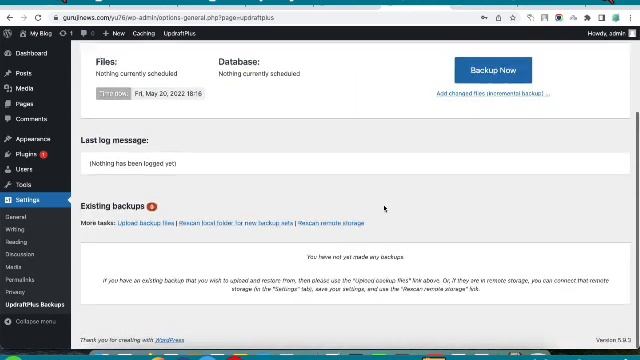Click Rescan local folder for new backup sets
Screen dimensions: 640x360
click(x=236, y=223)
